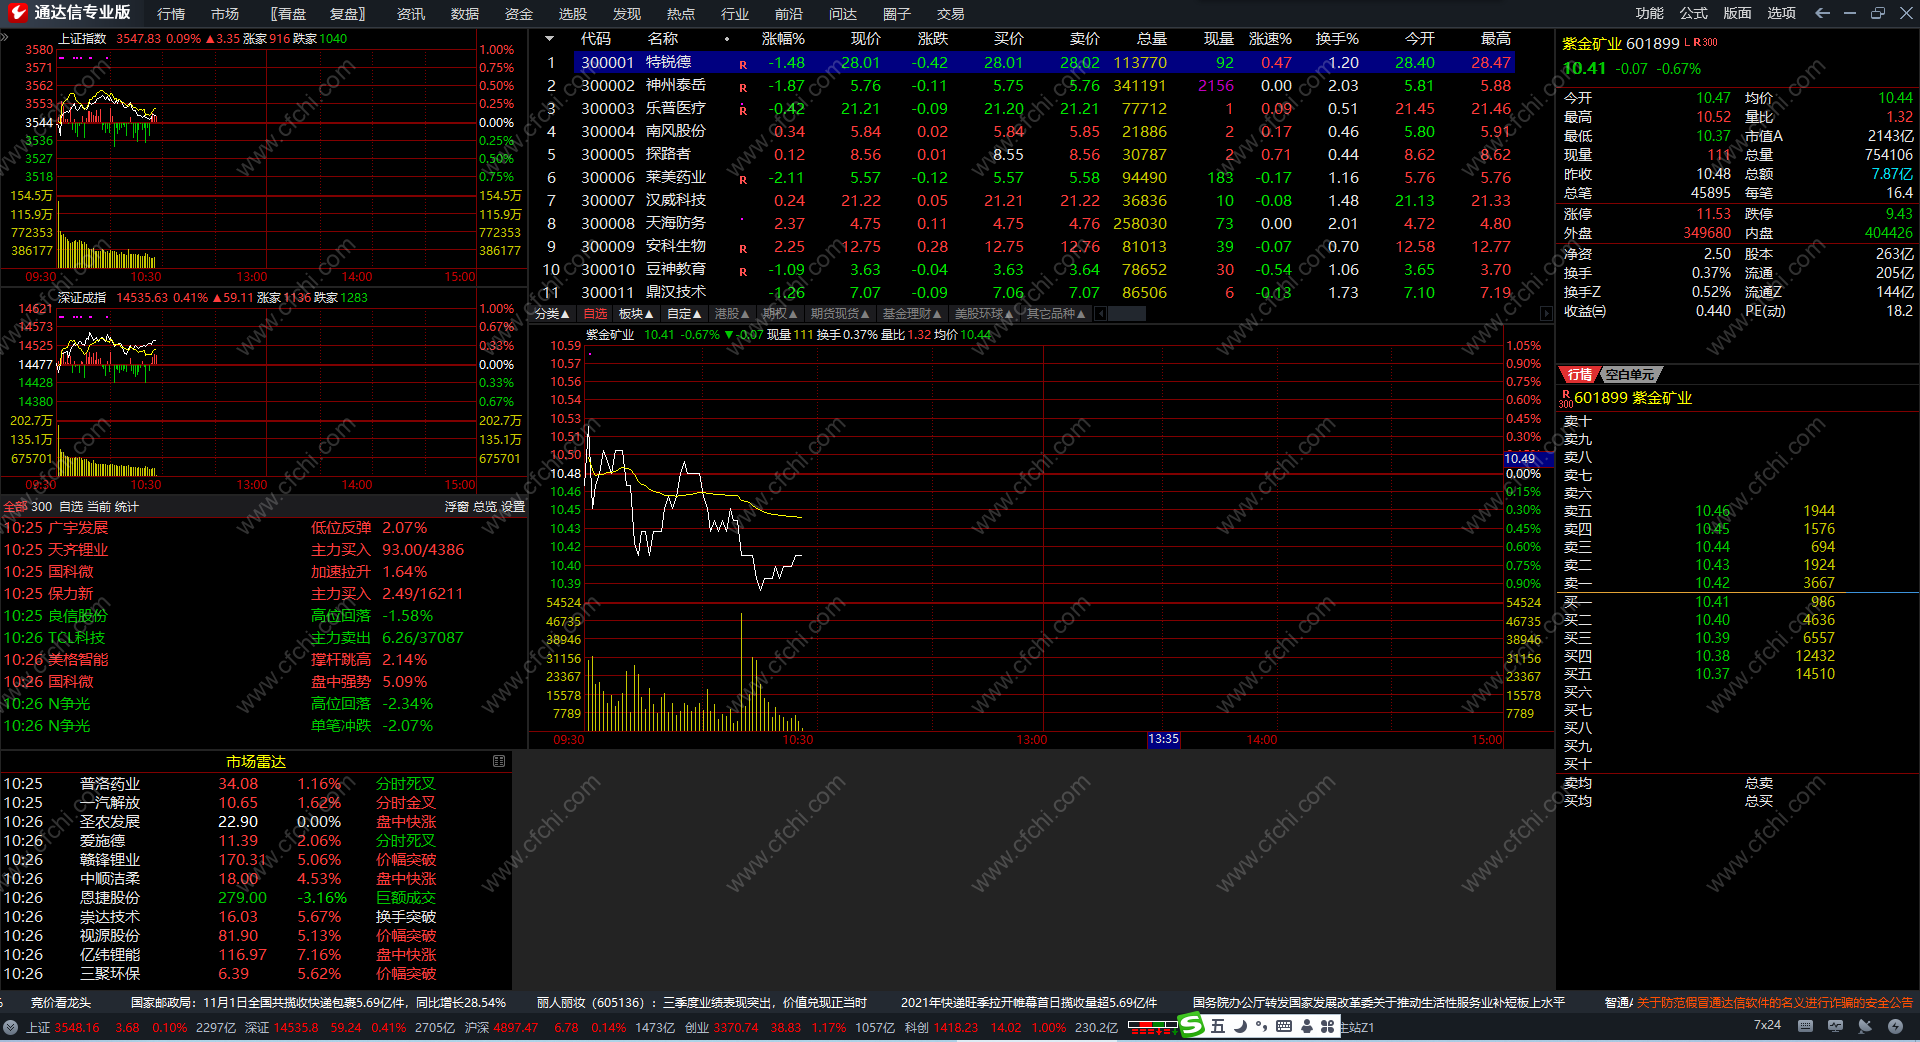Expand the 板块 sector menu

pyautogui.click(x=636, y=314)
